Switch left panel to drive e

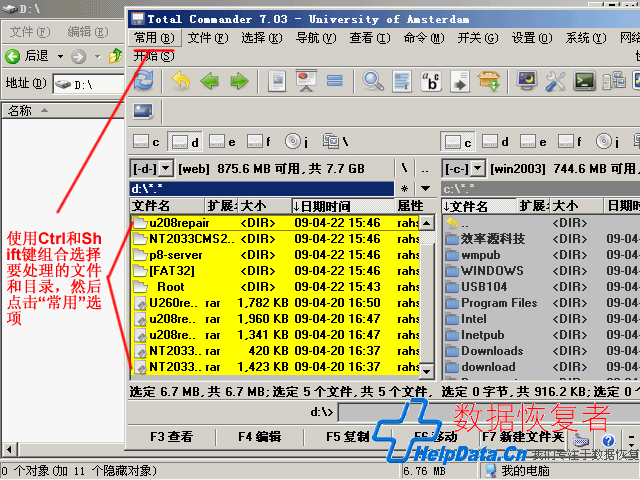222,142
